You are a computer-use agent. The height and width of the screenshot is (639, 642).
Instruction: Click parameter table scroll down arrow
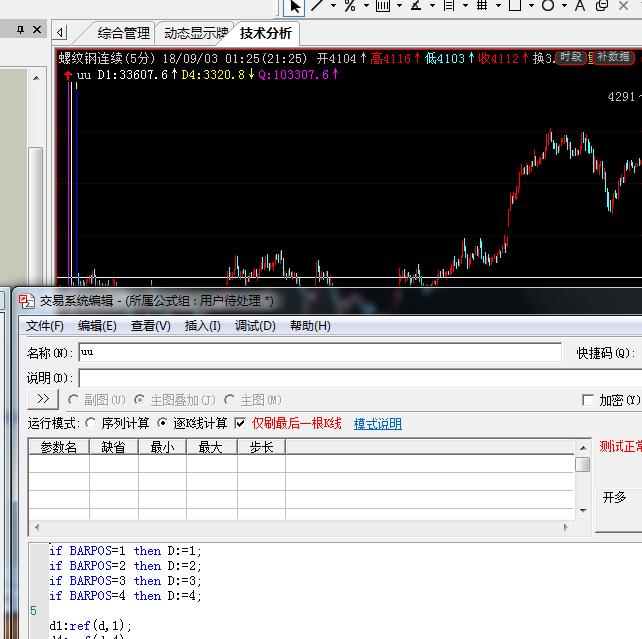click(583, 511)
